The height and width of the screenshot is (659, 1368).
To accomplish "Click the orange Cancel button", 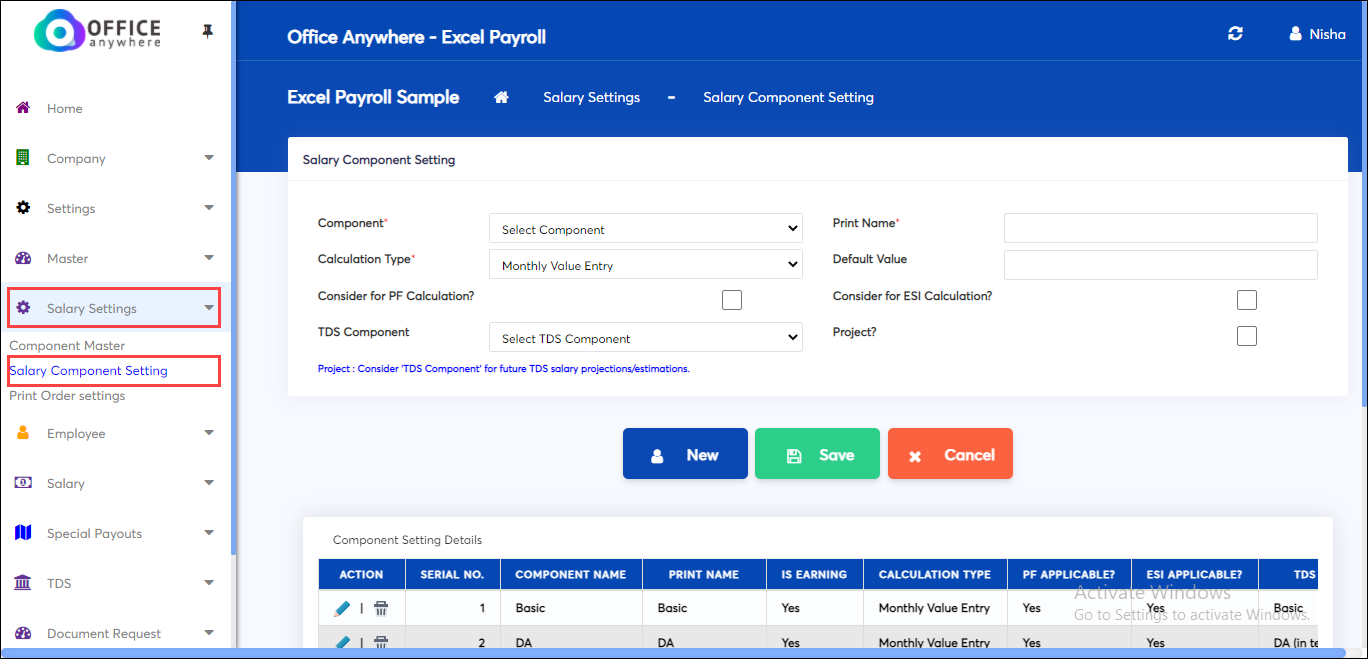I will (x=950, y=454).
